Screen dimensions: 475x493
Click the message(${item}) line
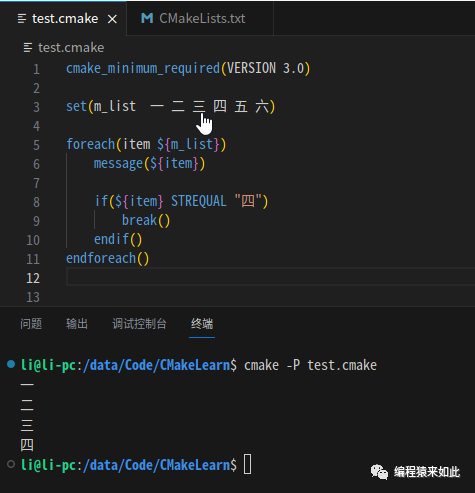pyautogui.click(x=149, y=163)
